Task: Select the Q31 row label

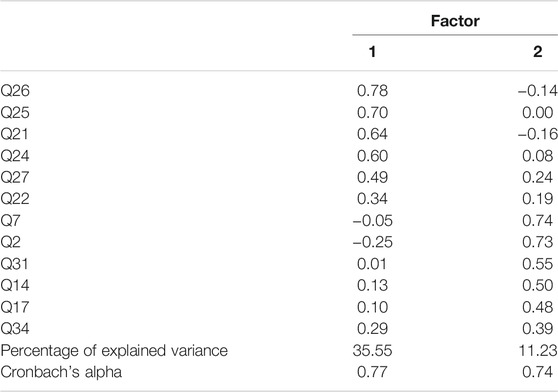Action: click(15, 264)
